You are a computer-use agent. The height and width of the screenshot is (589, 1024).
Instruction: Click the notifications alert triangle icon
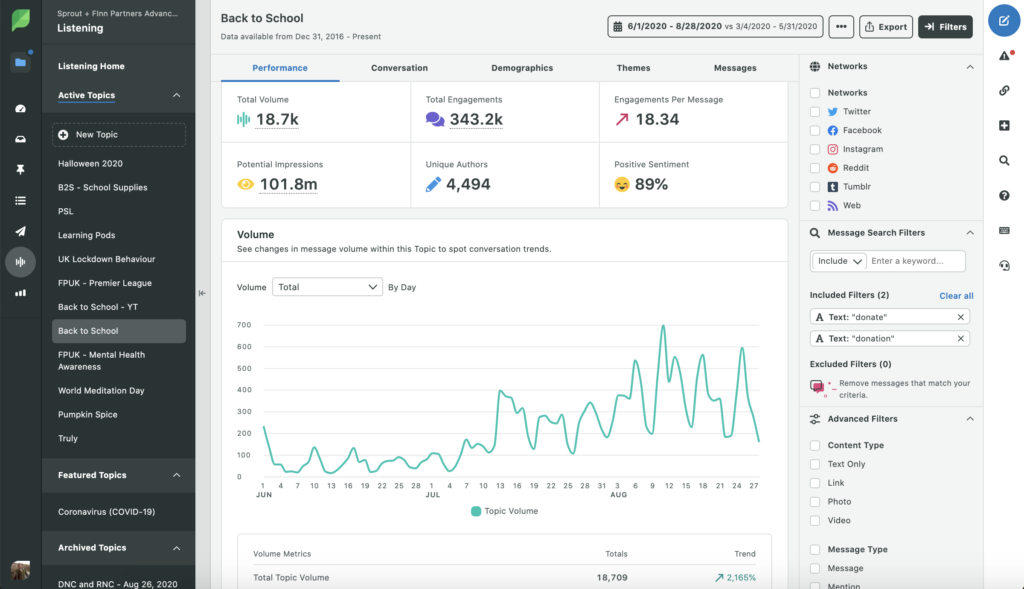(1004, 57)
